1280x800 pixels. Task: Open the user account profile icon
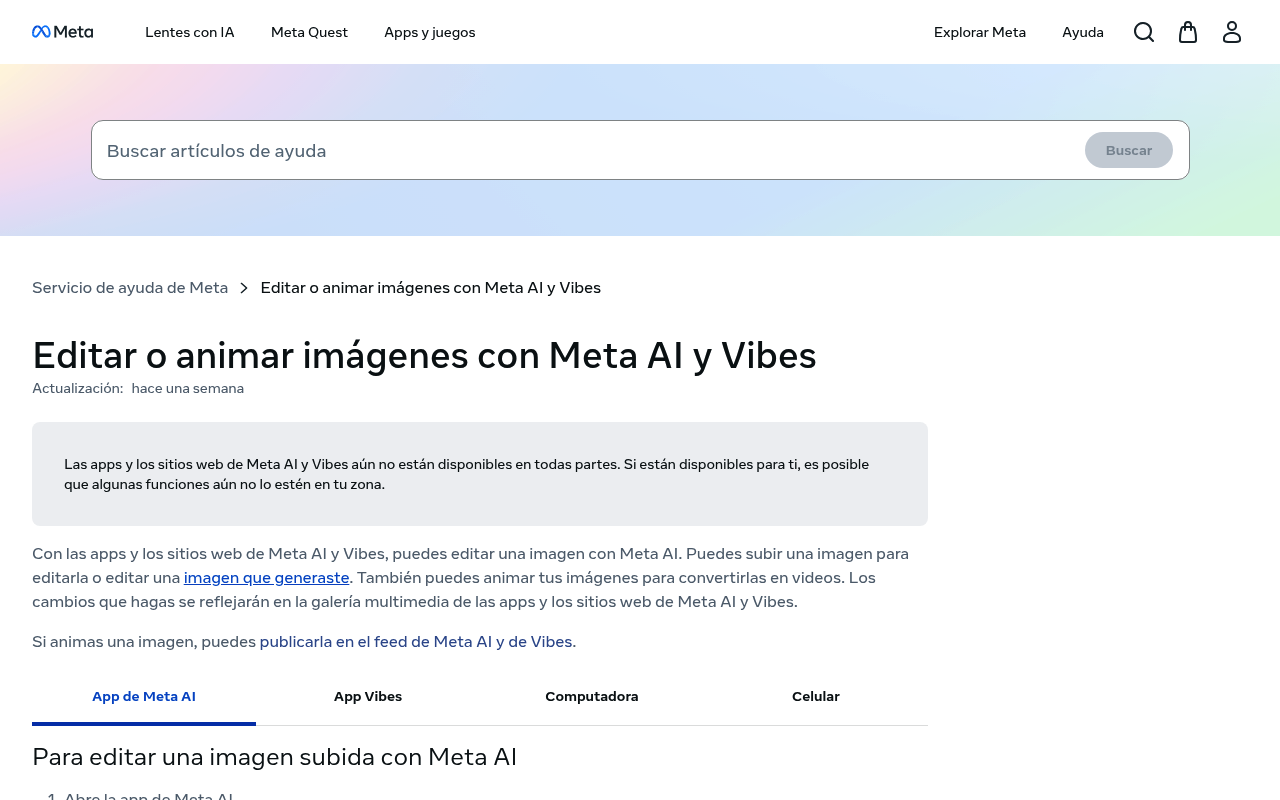click(x=1232, y=32)
